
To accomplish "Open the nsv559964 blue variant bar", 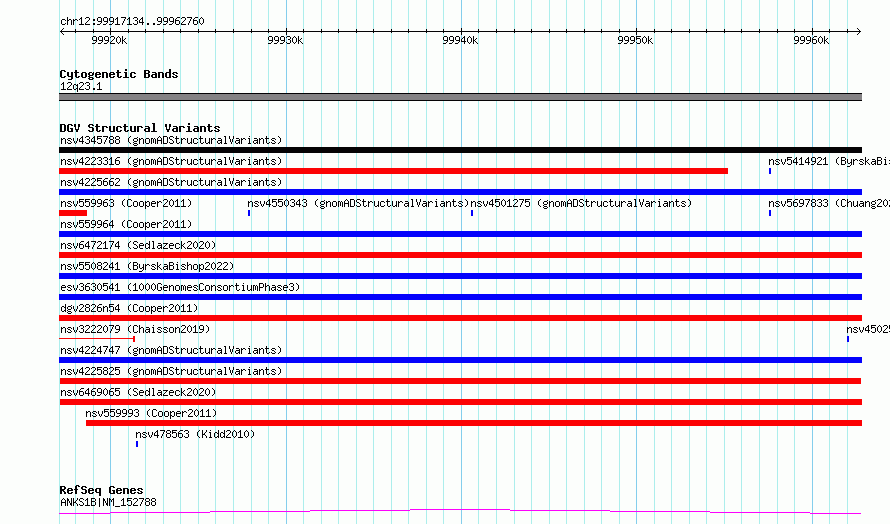I will tap(460, 234).
